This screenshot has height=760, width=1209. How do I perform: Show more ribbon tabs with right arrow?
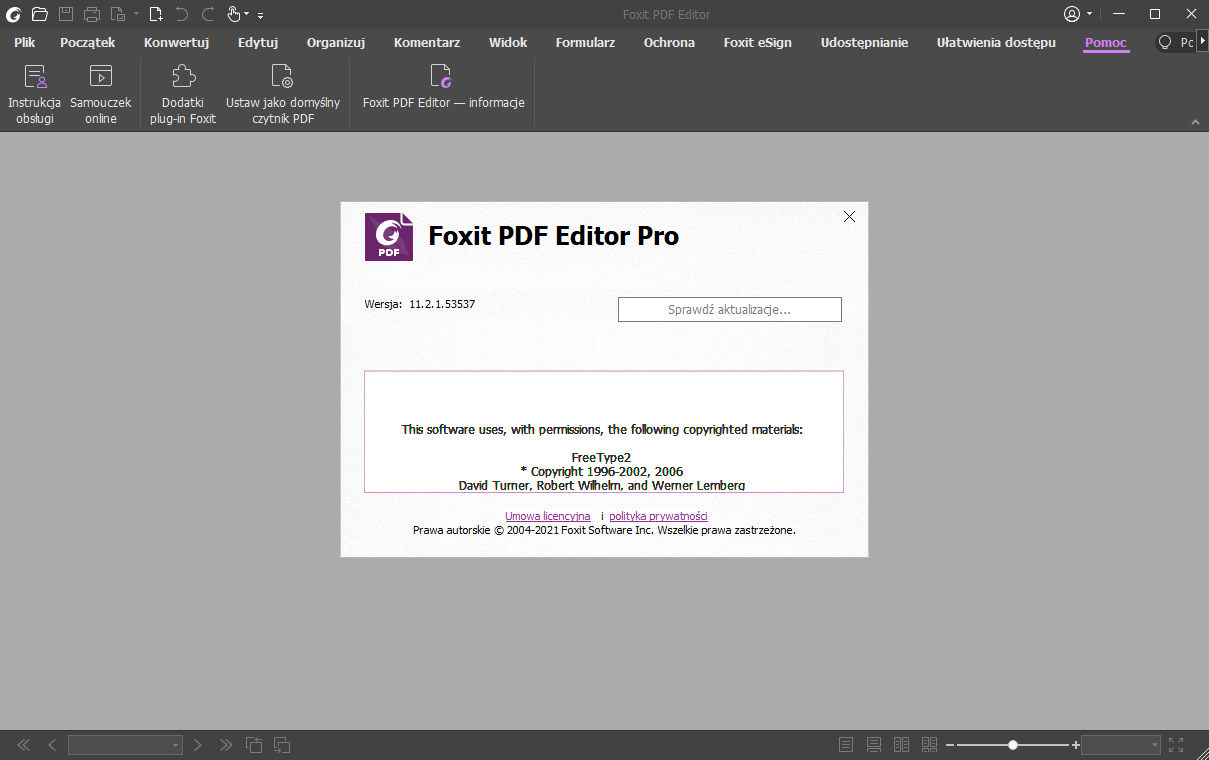[1202, 42]
